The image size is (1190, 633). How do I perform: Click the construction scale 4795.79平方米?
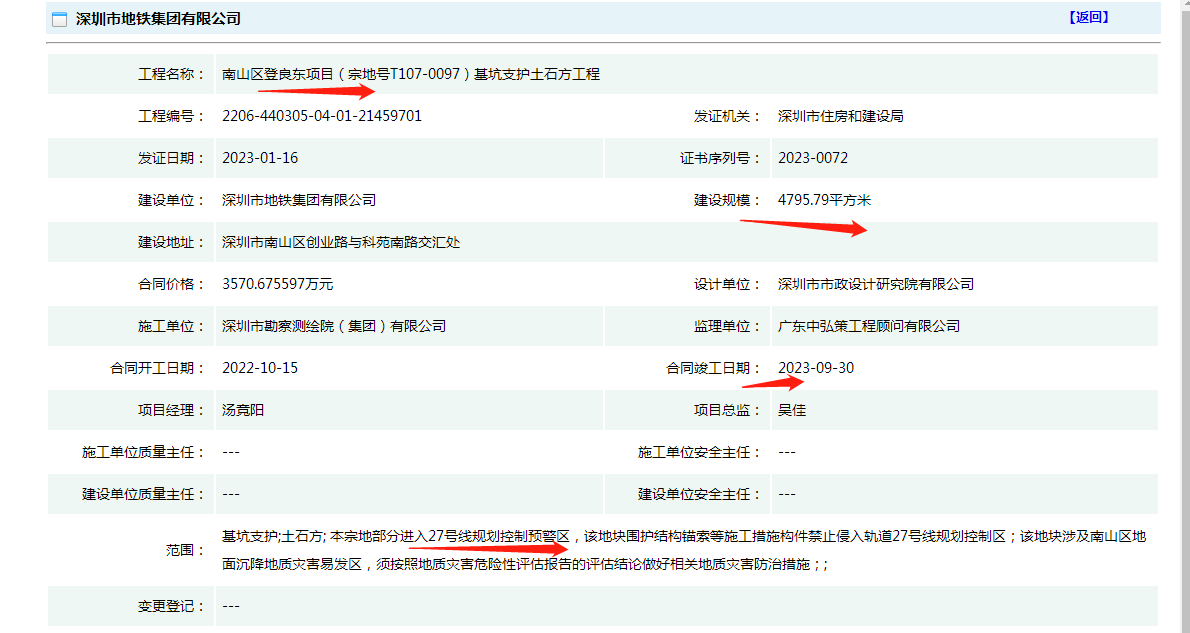(824, 200)
